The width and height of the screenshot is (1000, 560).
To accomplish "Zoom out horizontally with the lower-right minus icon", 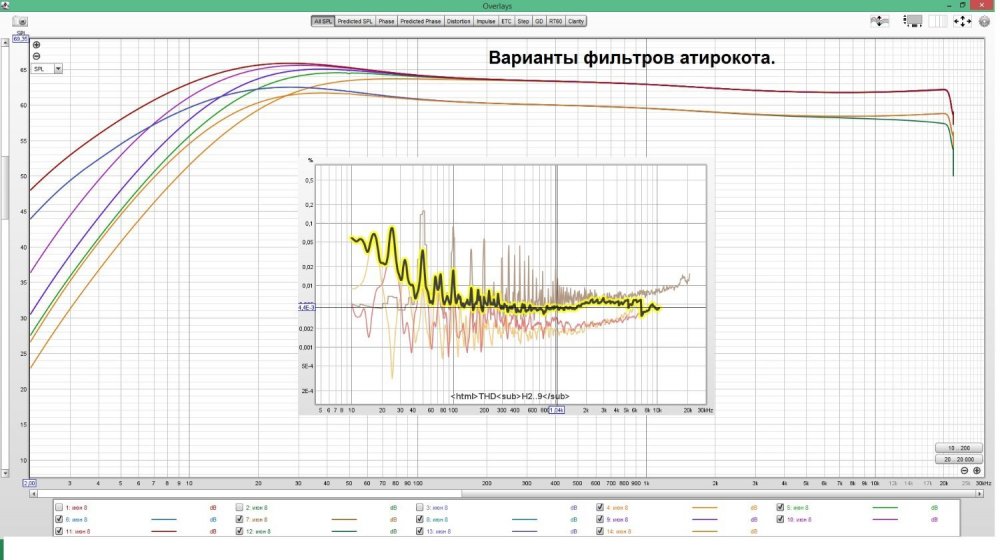I will coord(964,471).
